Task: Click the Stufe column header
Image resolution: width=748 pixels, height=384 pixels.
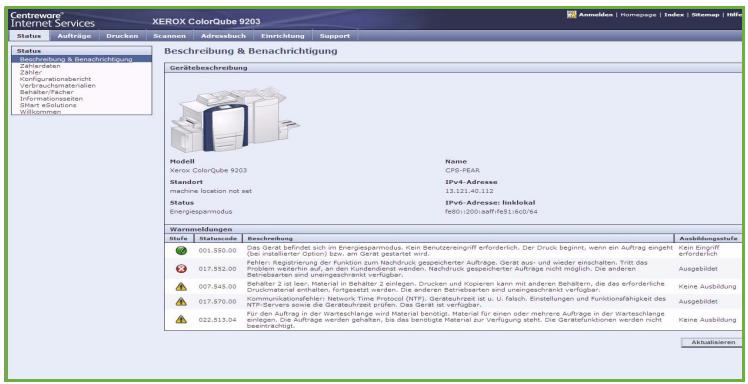Action: point(179,238)
